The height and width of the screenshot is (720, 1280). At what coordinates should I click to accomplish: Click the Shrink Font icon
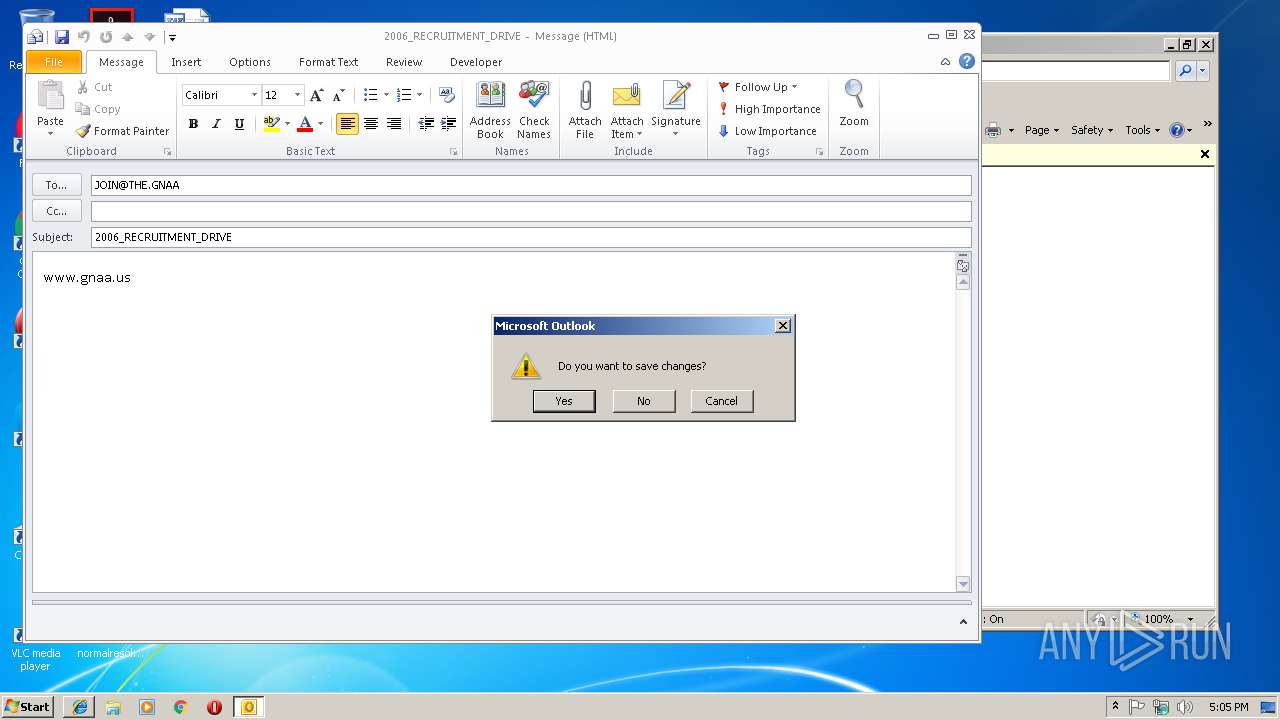(x=338, y=95)
